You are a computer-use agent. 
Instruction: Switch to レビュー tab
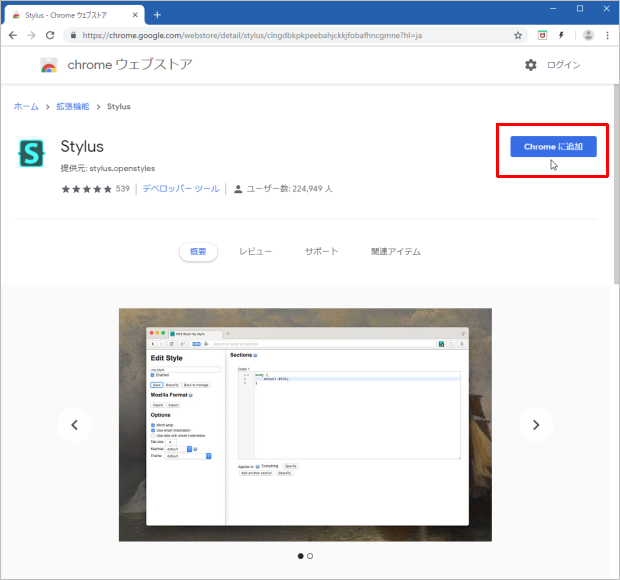pyautogui.click(x=255, y=251)
